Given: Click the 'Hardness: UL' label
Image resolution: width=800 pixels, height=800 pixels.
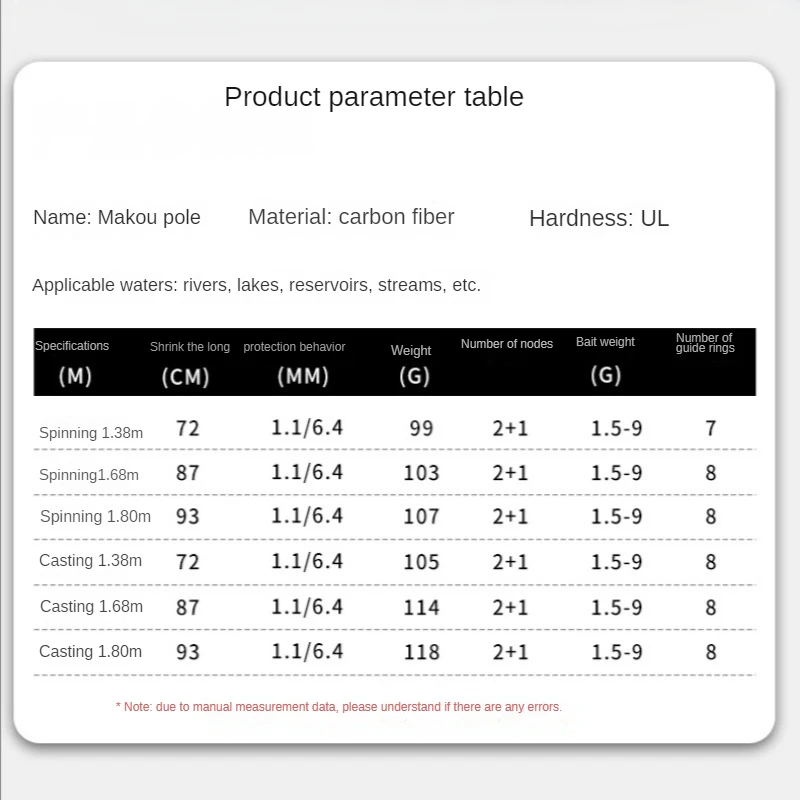Looking at the screenshot, I should point(599,218).
